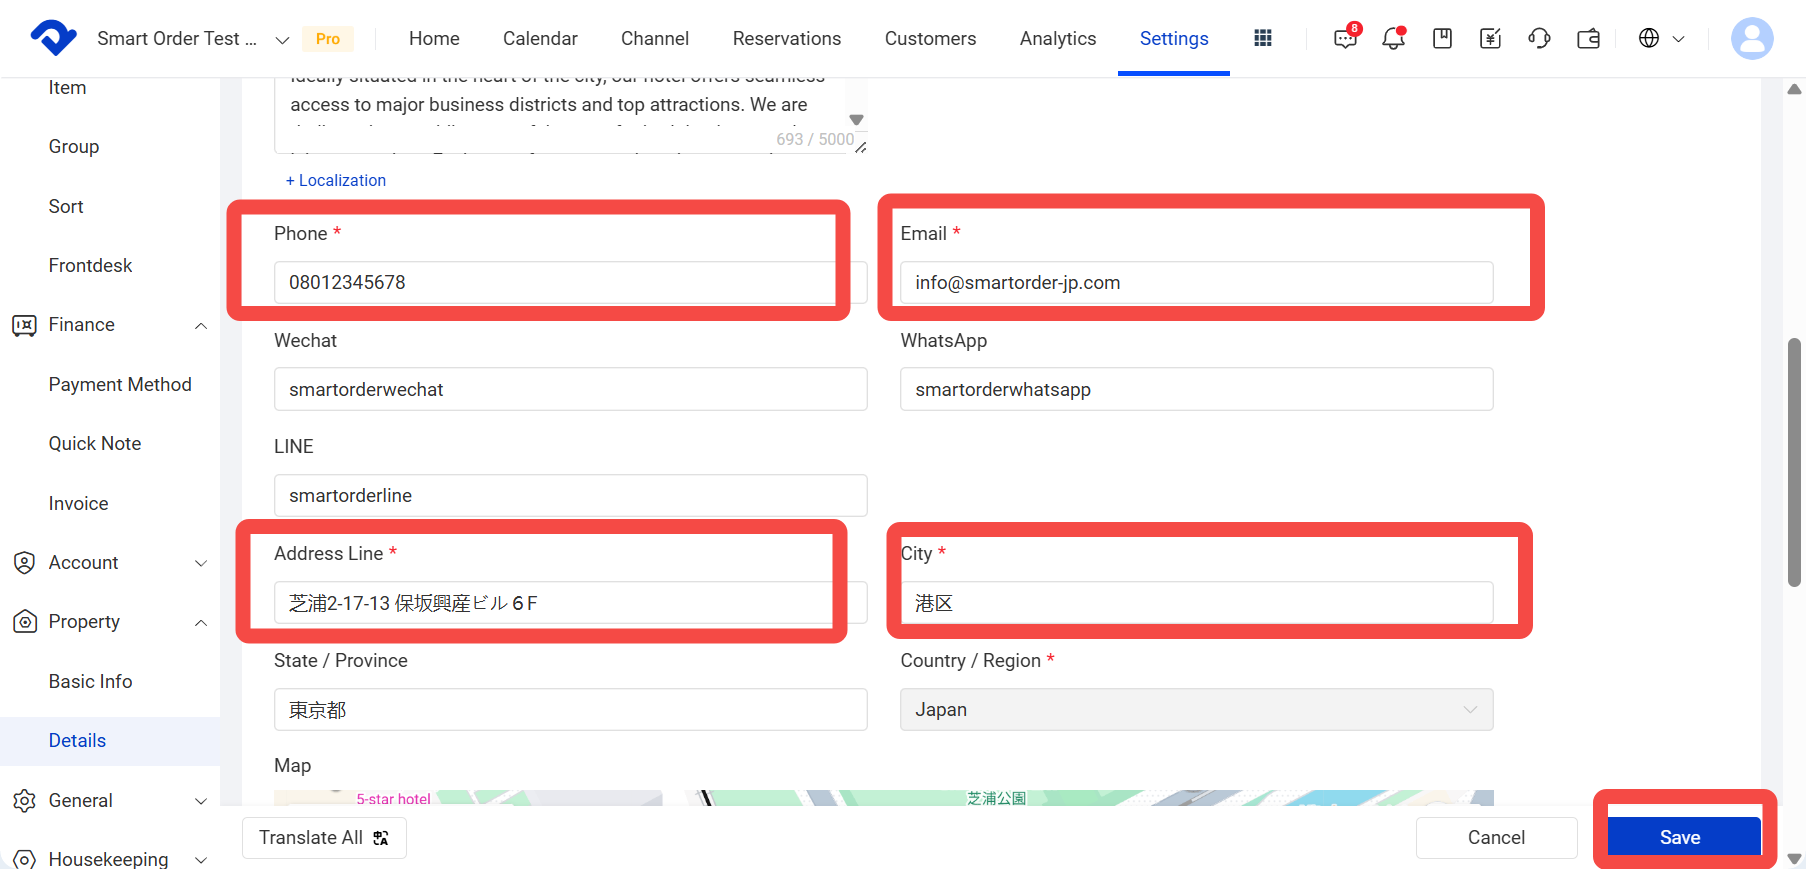The width and height of the screenshot is (1806, 869).
Task: Collapse the Finance sidebar section
Action: pyautogui.click(x=201, y=325)
